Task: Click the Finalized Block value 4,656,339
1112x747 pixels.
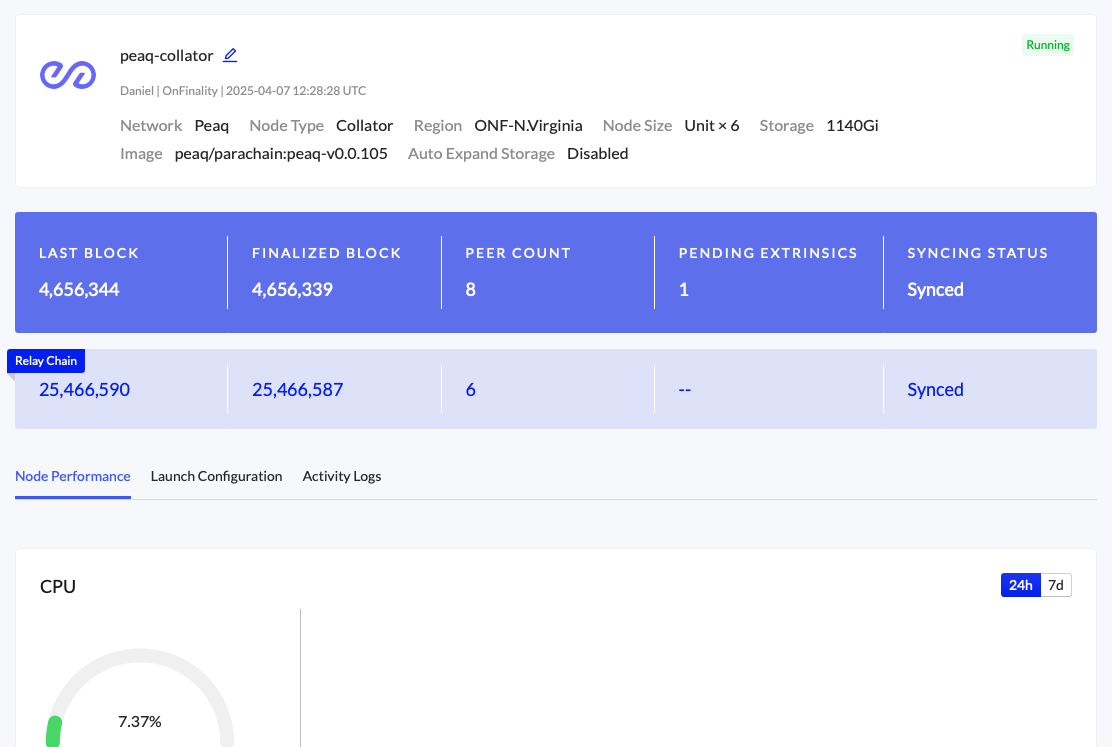Action: click(x=292, y=290)
